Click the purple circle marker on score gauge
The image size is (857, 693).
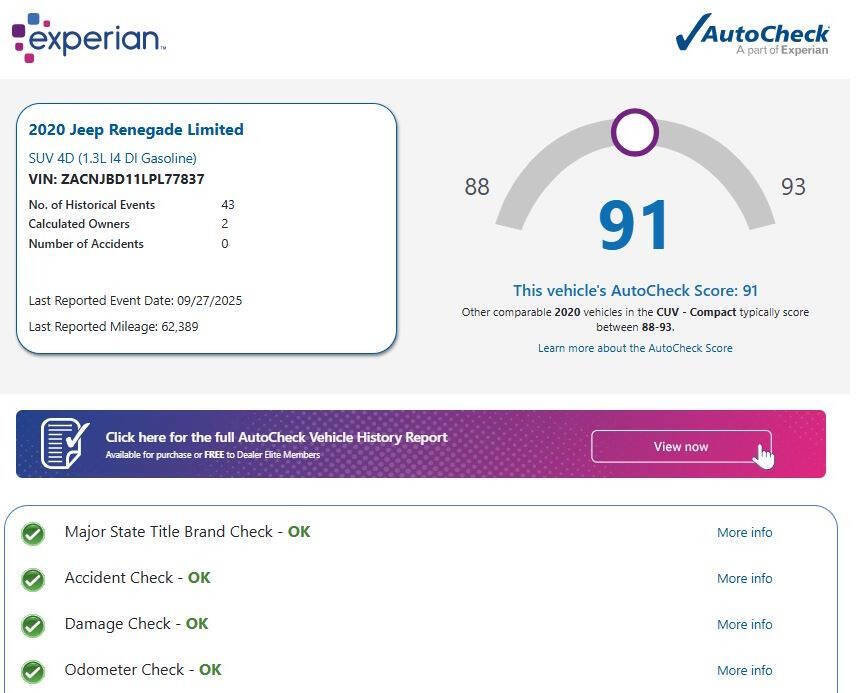[x=634, y=132]
